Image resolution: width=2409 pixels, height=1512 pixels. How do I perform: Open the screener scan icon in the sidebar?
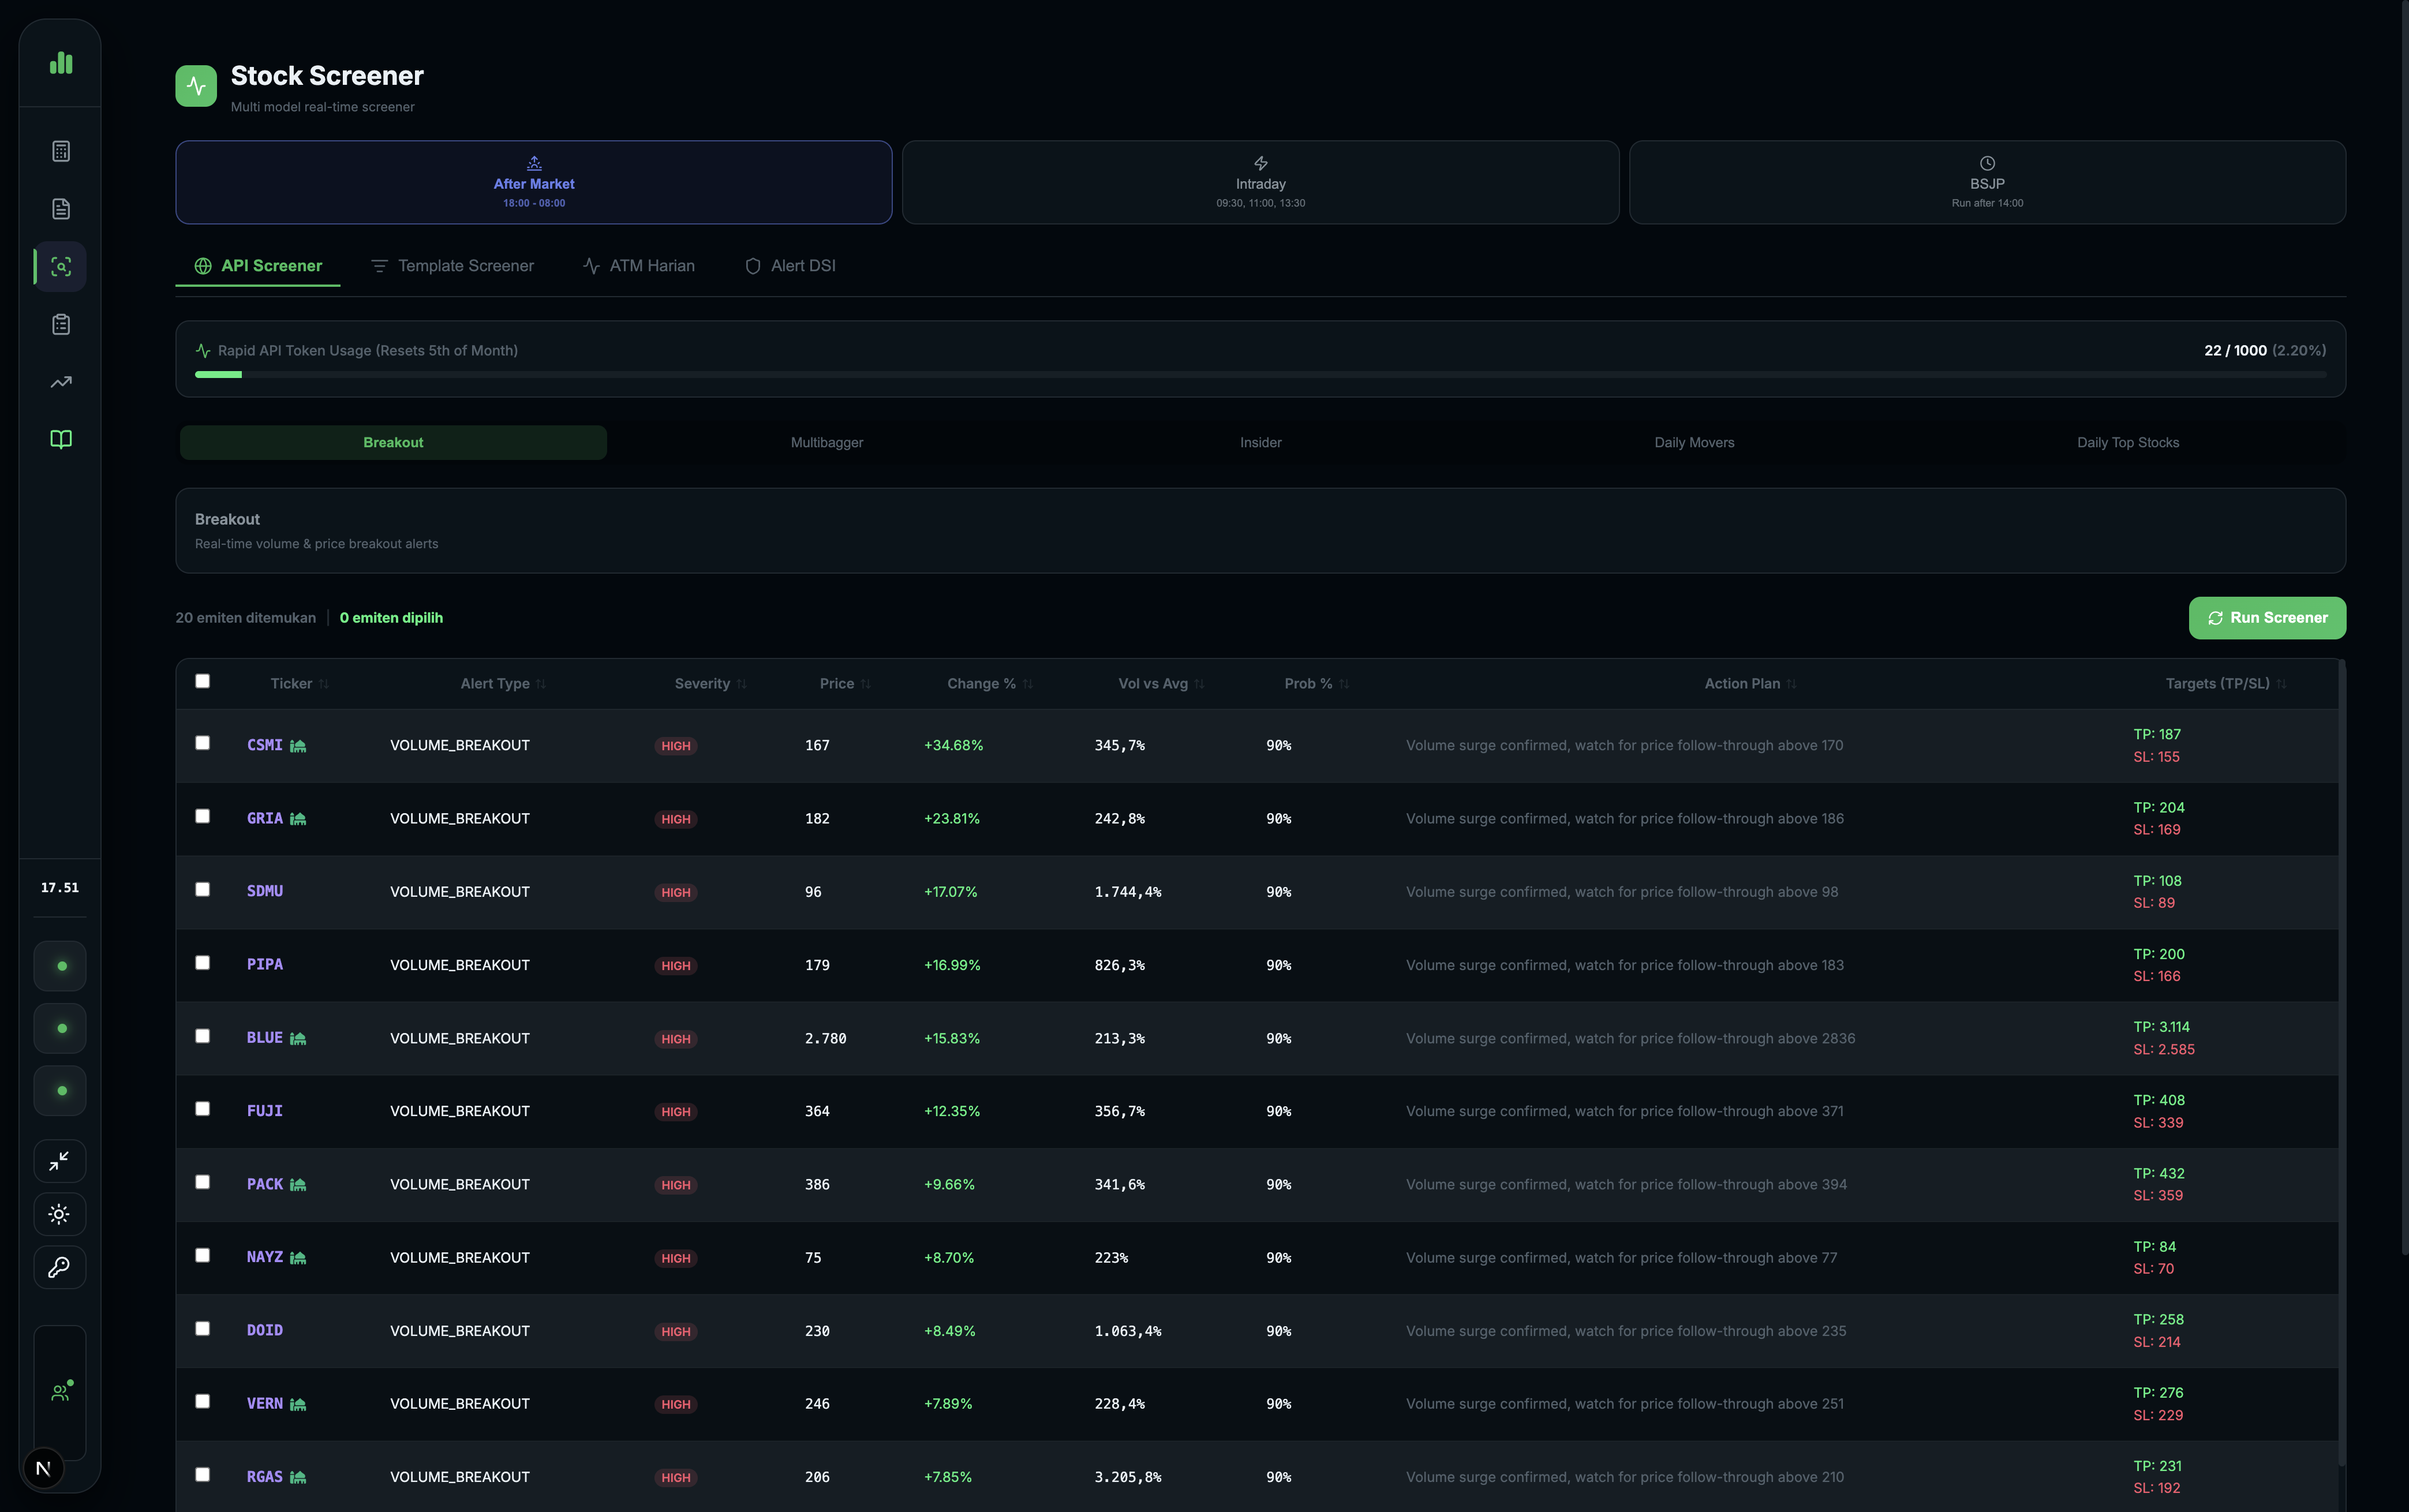pos(61,267)
